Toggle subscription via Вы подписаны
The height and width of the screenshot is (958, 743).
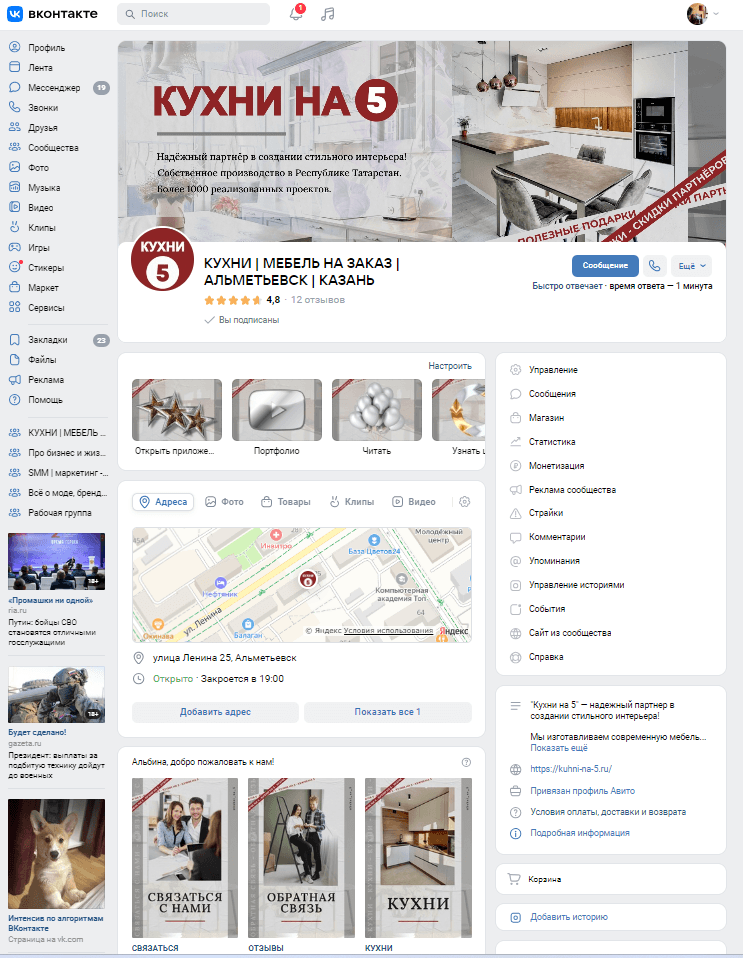[x=242, y=320]
